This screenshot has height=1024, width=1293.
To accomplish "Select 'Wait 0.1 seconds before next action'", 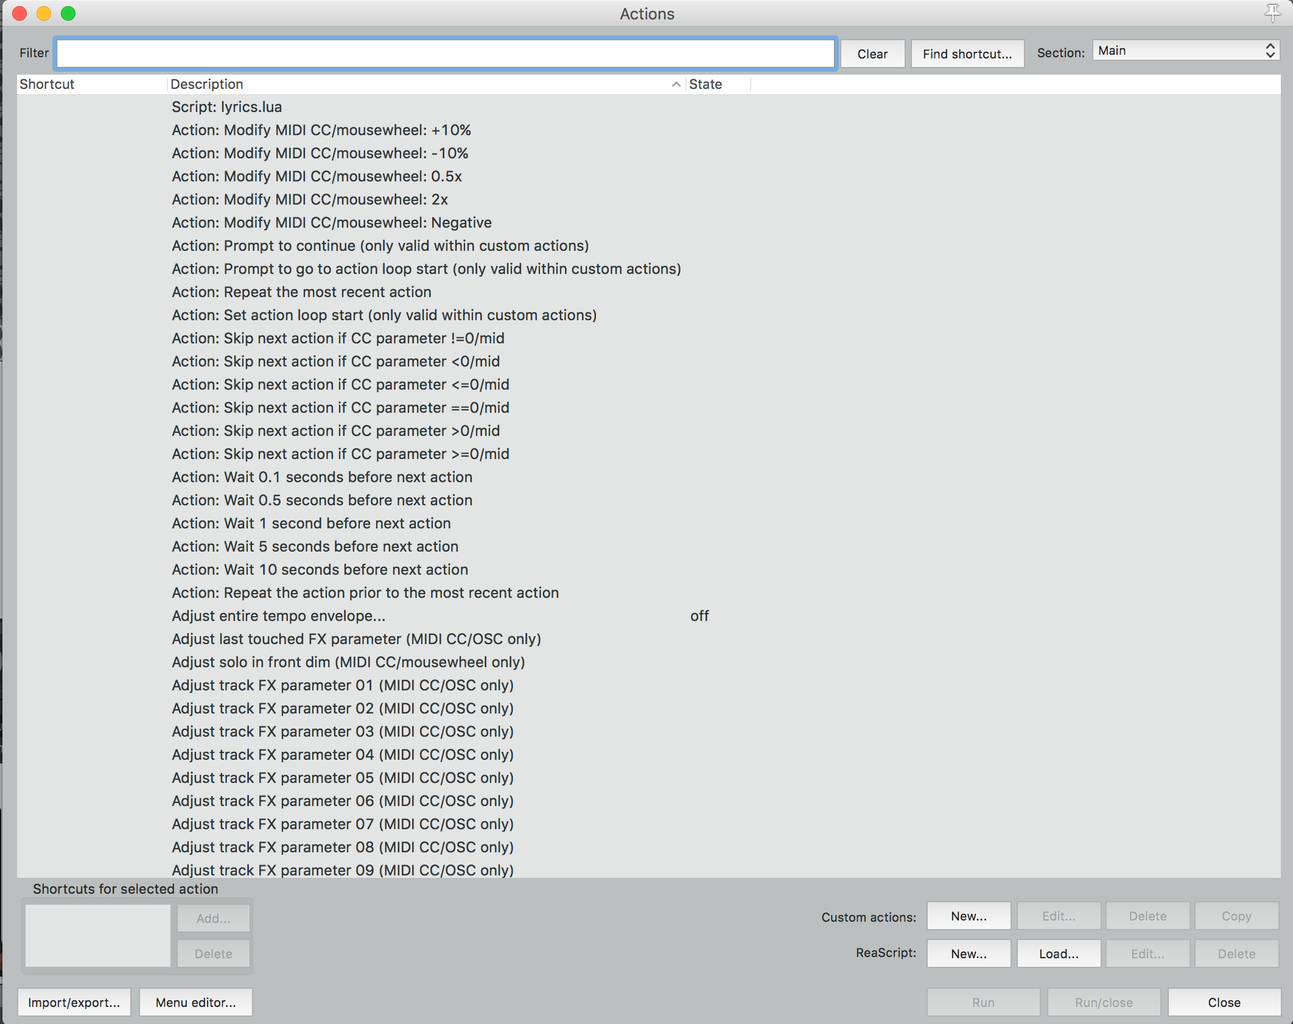I will pyautogui.click(x=648, y=477).
